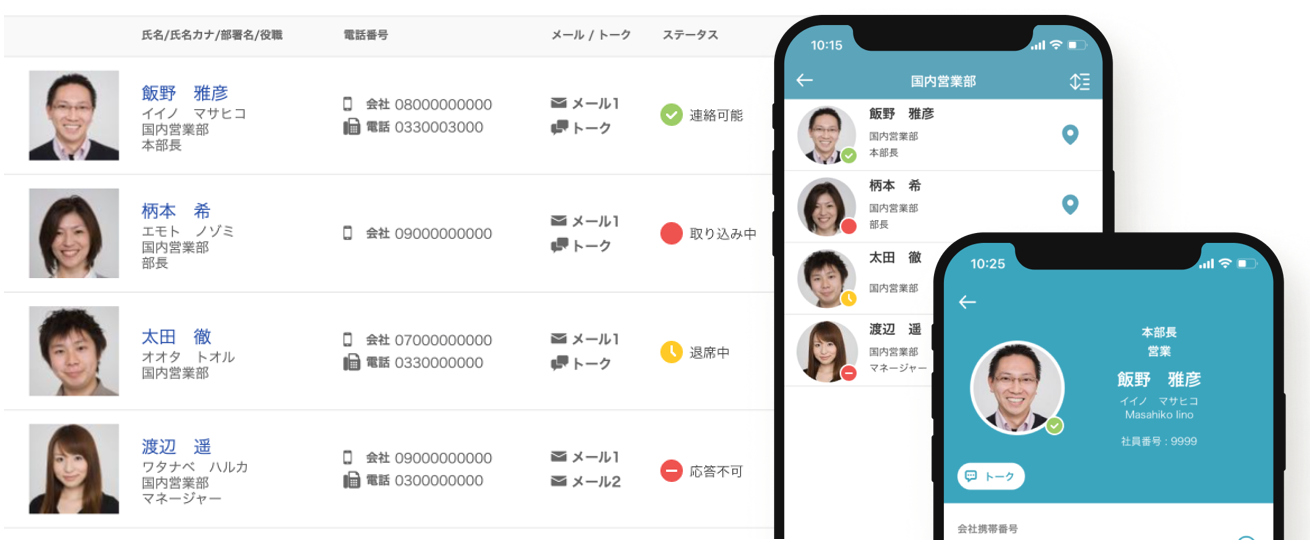This screenshot has height=553, width=1310.
Task: Click トーク chat icon for 飯野 雅彦
Action: pyautogui.click(x=559, y=128)
